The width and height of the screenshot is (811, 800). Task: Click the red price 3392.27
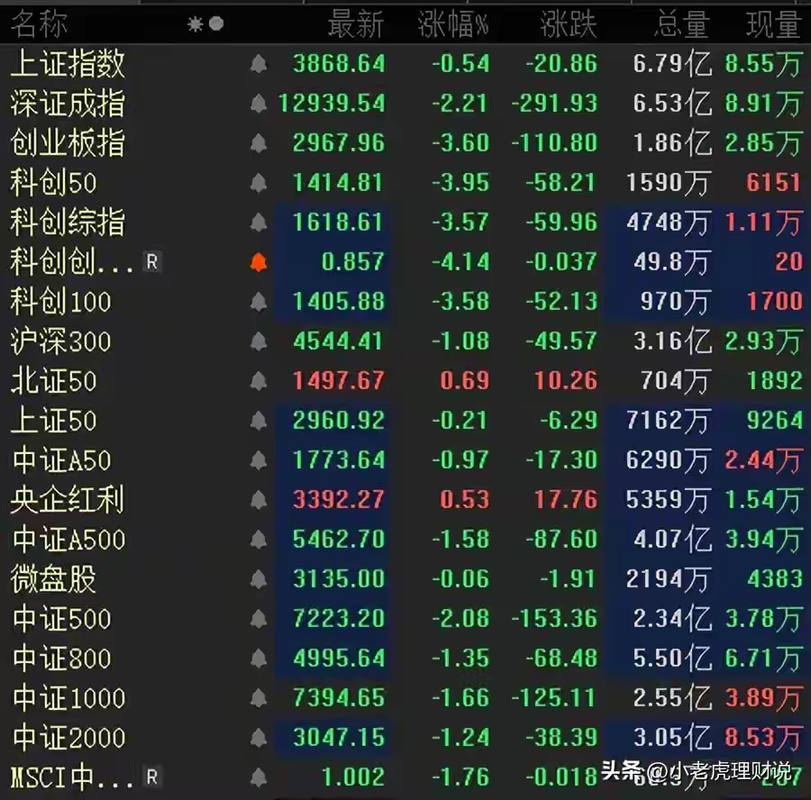[x=339, y=500]
